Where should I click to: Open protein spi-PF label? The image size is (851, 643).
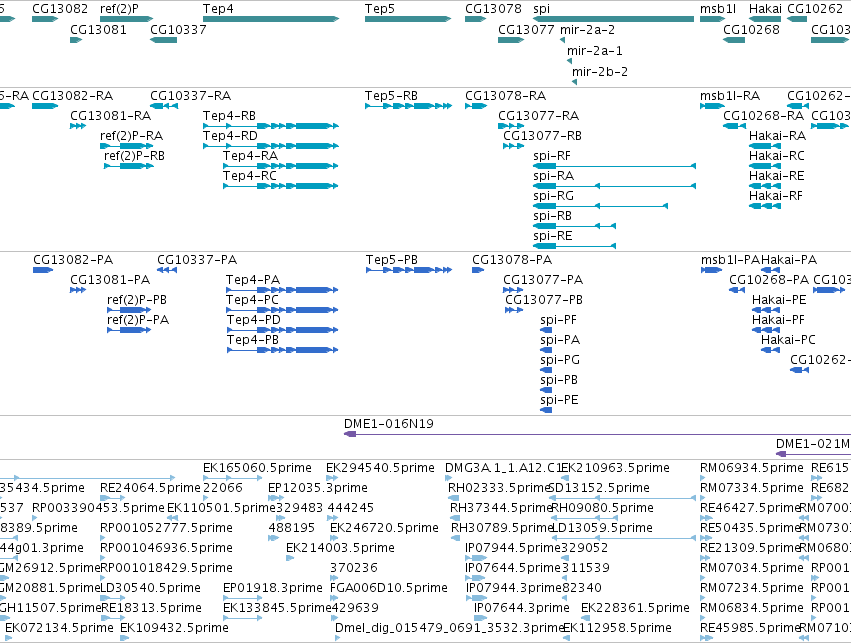(558, 320)
